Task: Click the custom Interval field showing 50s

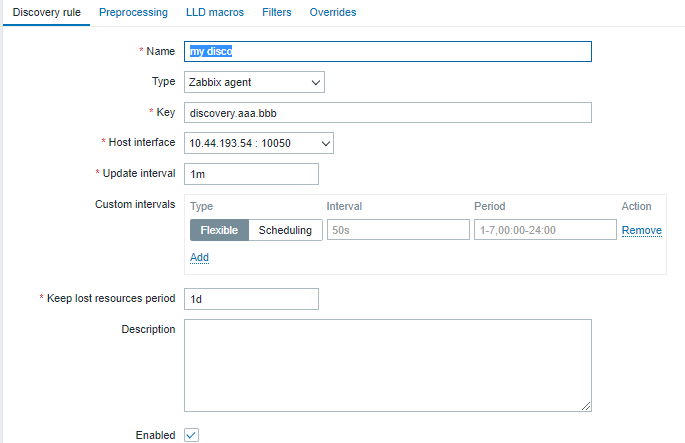Action: click(398, 230)
